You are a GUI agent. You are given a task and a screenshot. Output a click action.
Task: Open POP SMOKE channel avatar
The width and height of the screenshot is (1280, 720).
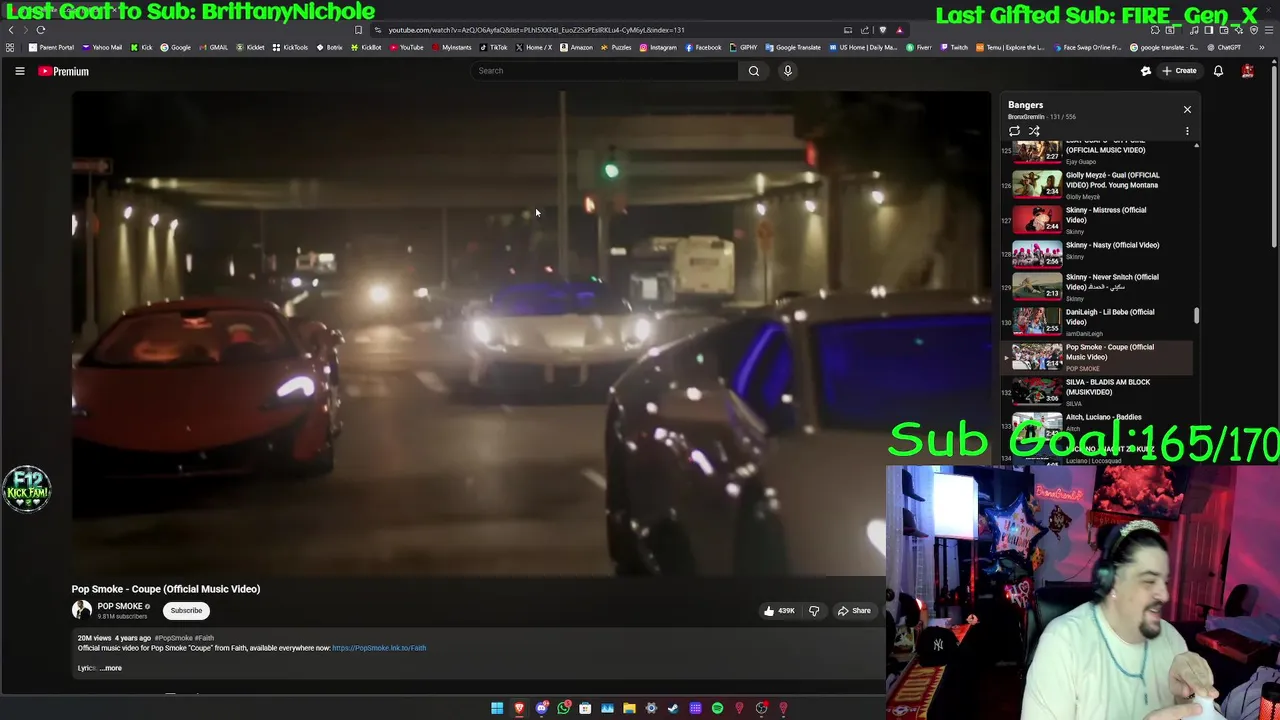click(81, 610)
